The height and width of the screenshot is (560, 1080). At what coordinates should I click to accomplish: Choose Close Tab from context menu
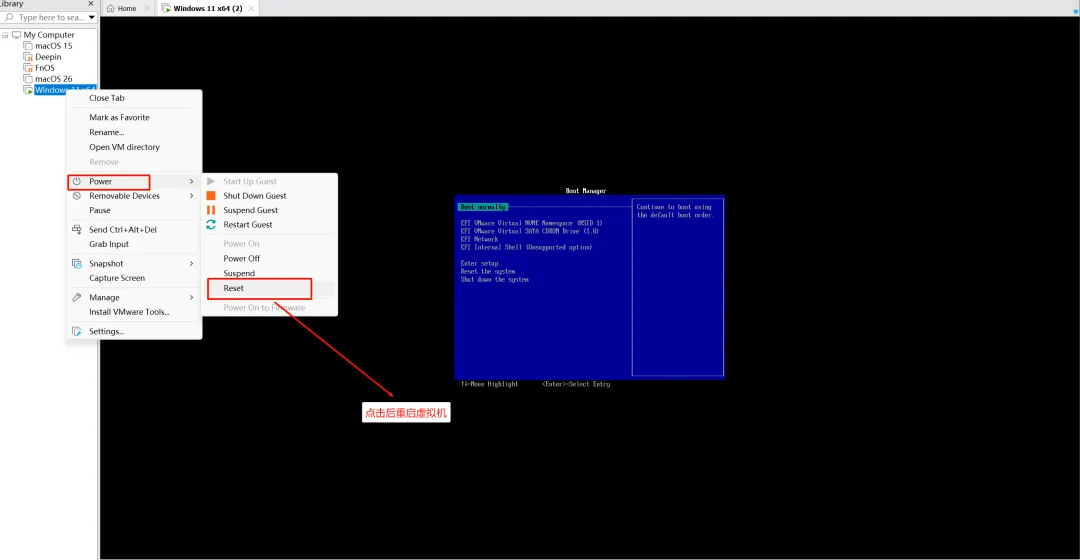pos(107,98)
